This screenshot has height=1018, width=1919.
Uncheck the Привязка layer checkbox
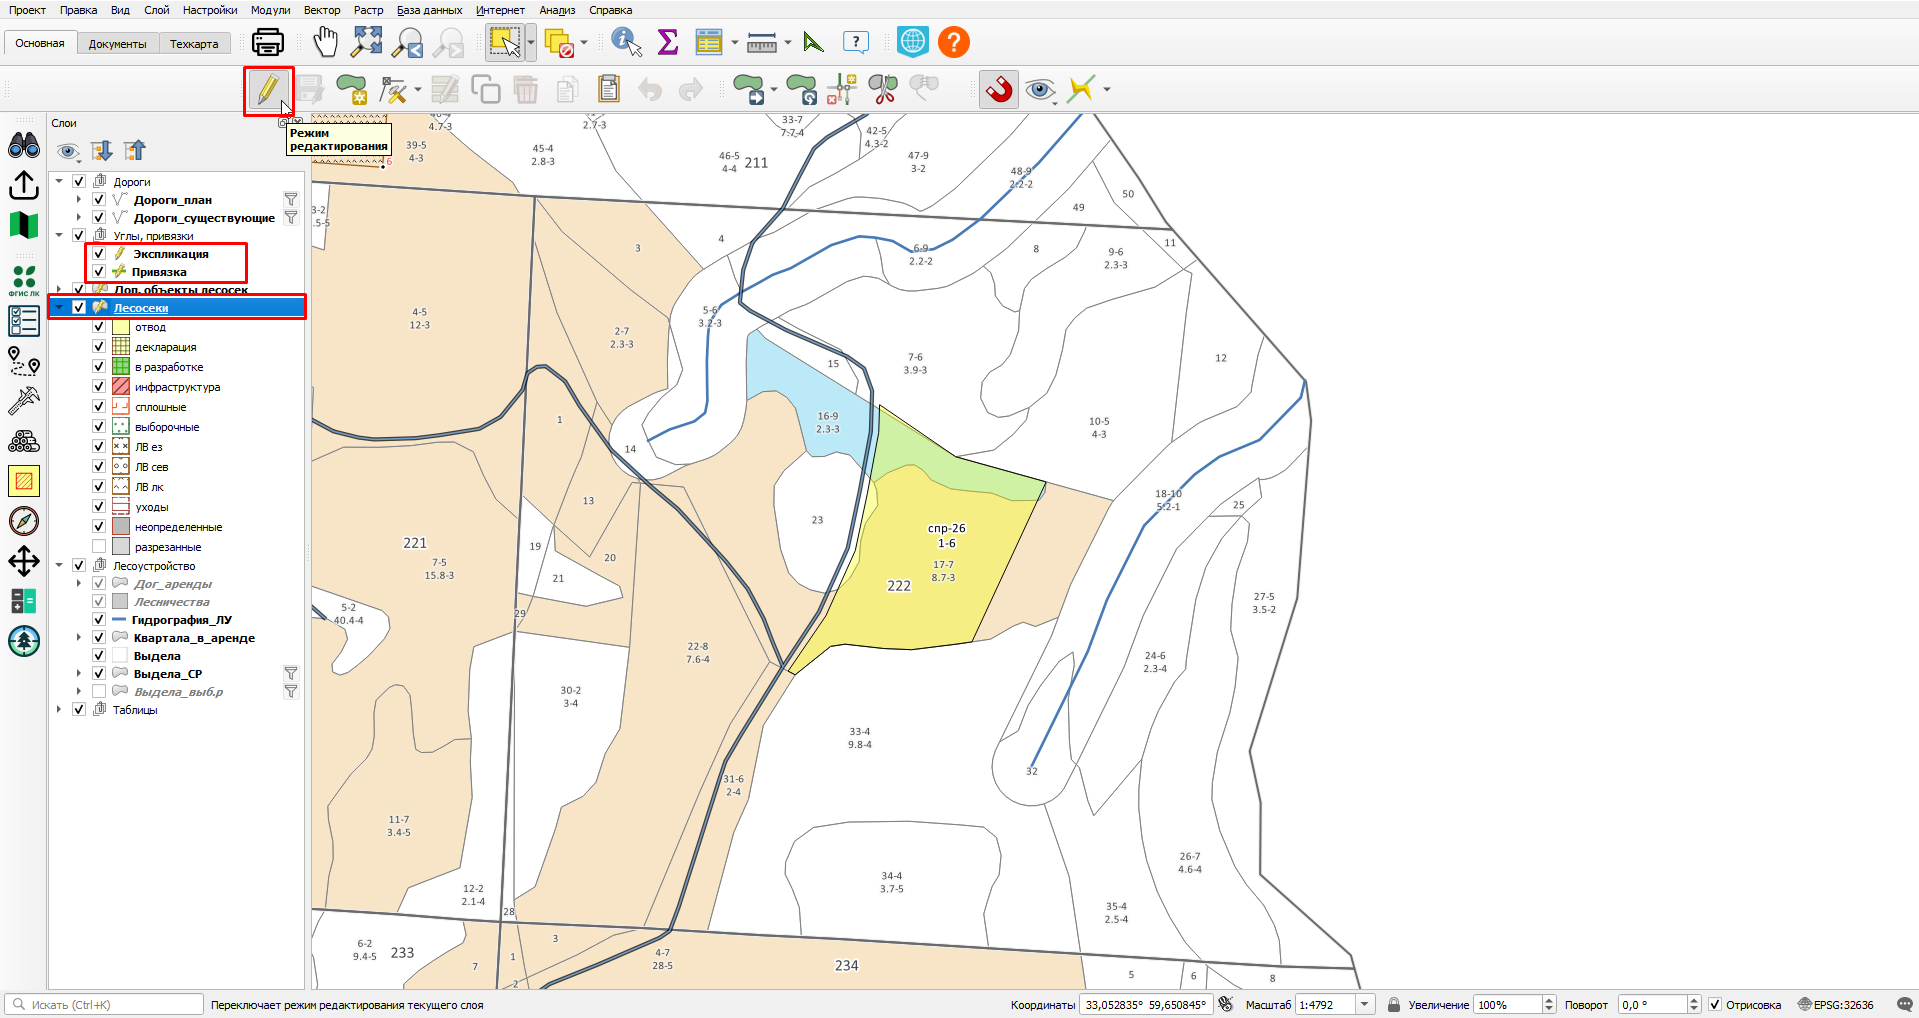[99, 271]
